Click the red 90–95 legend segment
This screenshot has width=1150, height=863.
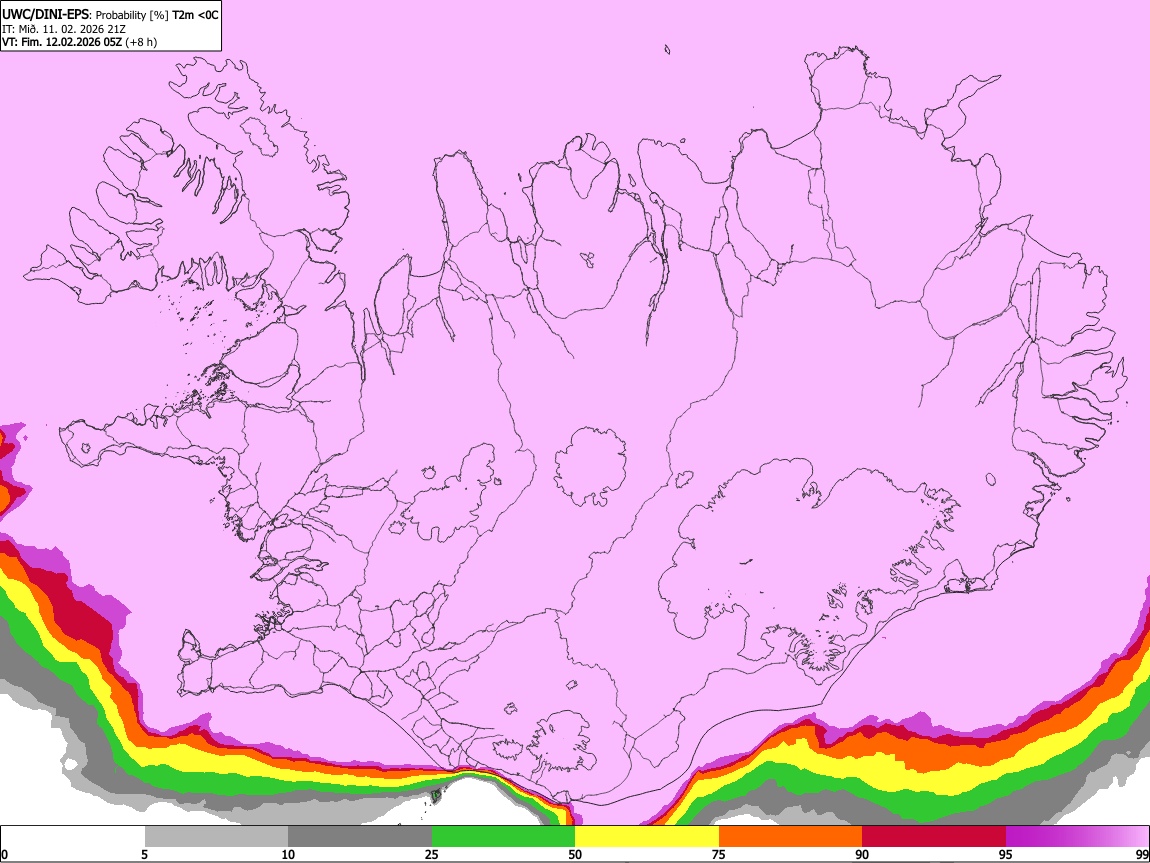click(934, 837)
